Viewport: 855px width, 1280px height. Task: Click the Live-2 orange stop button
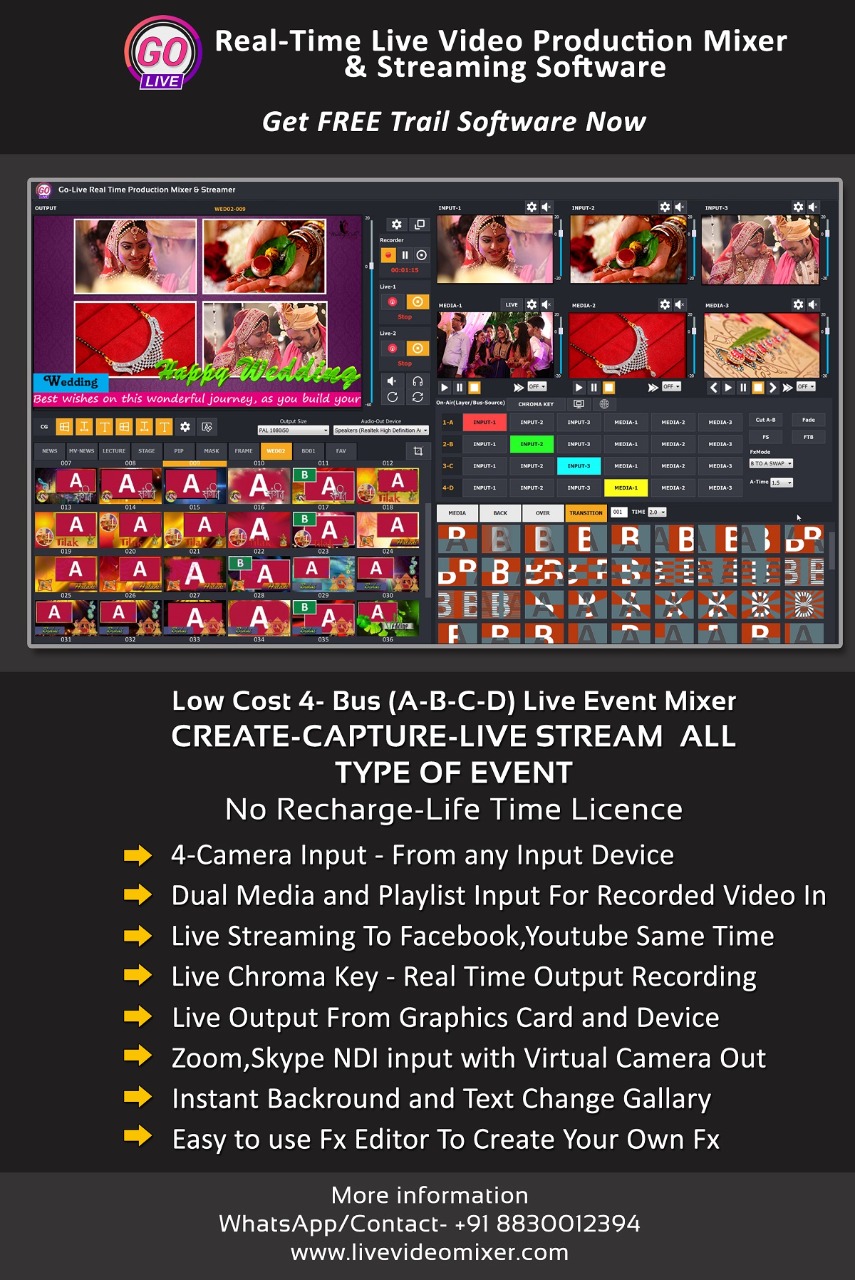[x=418, y=348]
